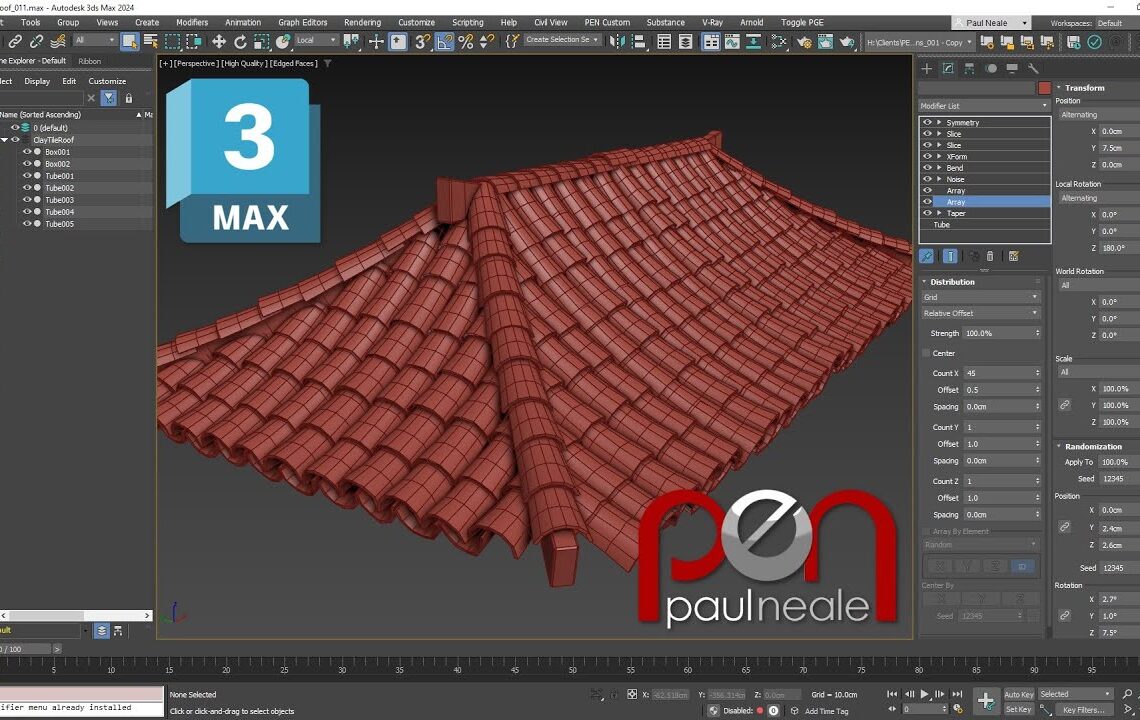Delete the modifier using the trash icon
The width and height of the screenshot is (1140, 720).
coord(990,255)
